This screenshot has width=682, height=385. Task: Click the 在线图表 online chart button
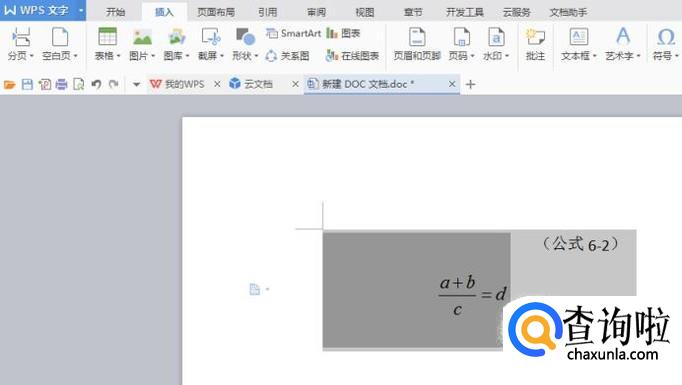pyautogui.click(x=352, y=56)
